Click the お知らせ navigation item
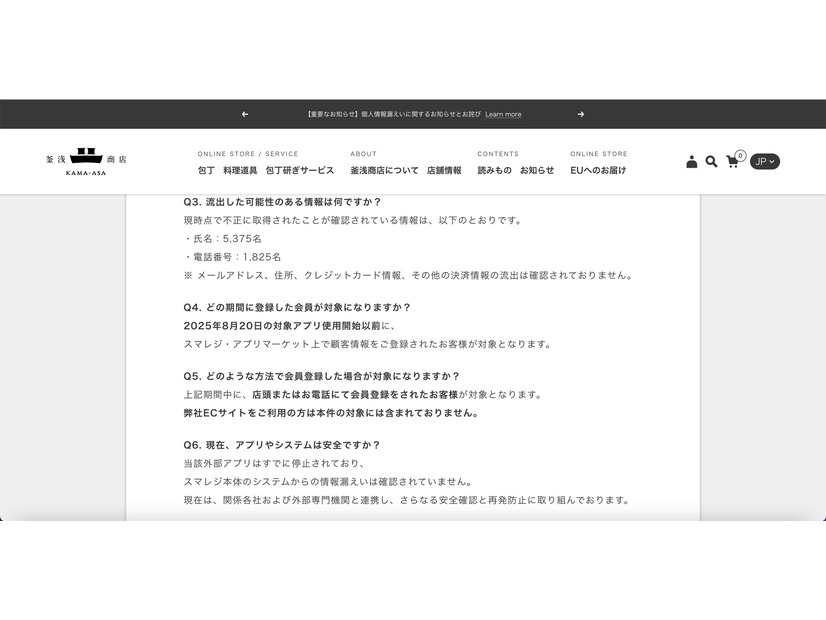Viewport: 826px width, 620px height. tap(535, 170)
